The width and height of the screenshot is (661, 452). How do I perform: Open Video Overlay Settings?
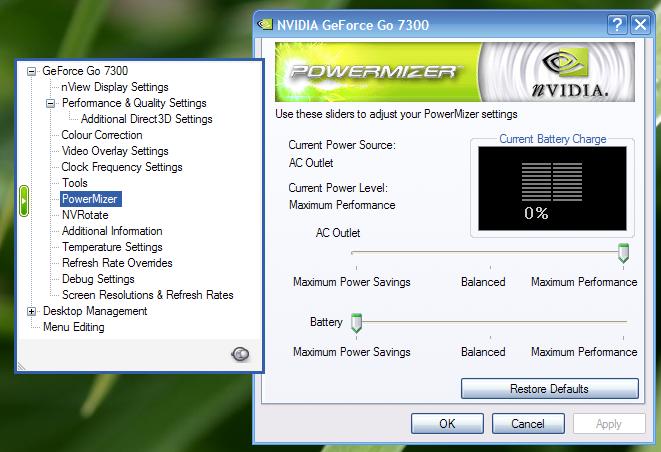[x=115, y=151]
